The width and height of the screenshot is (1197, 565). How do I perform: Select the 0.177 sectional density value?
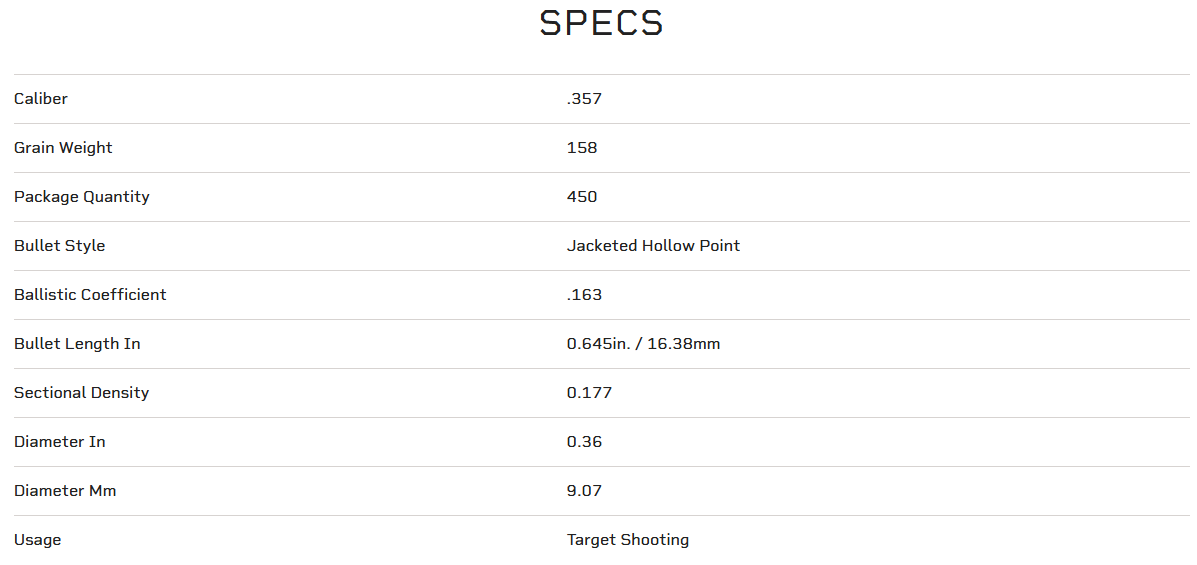tap(589, 393)
